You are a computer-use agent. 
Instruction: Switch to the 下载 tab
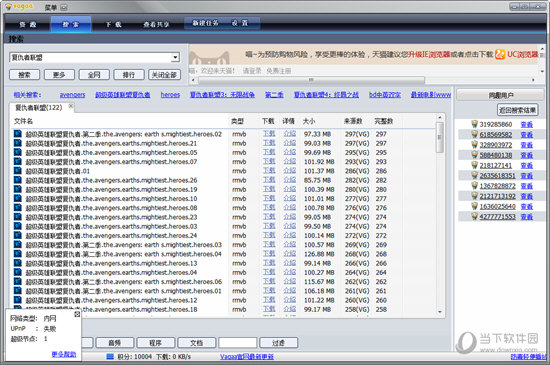[114, 24]
